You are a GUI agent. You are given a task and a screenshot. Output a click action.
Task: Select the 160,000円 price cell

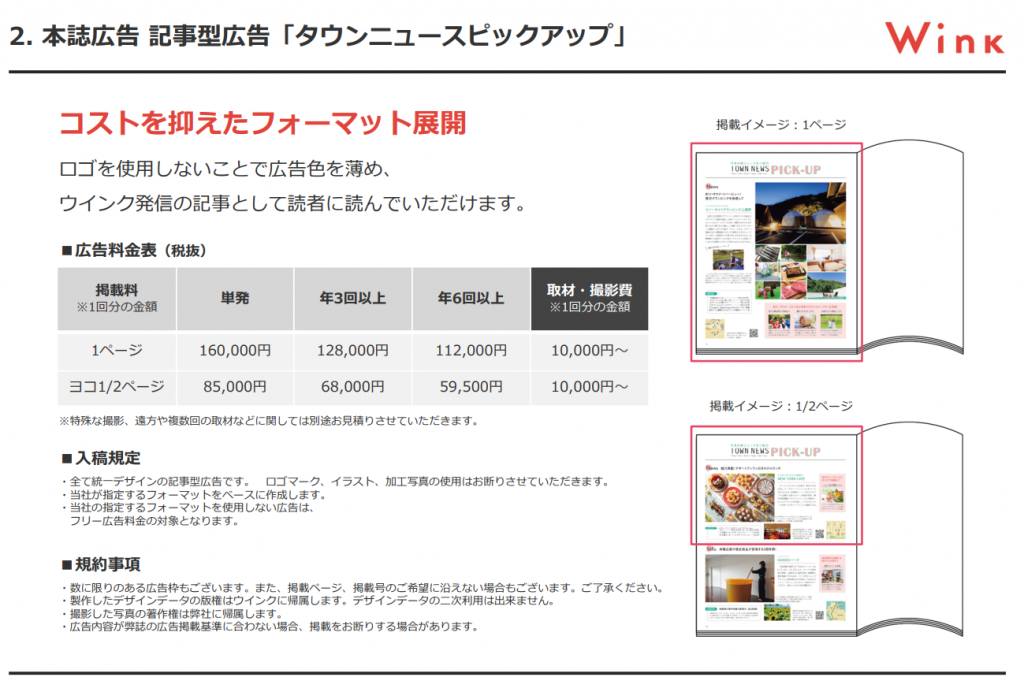pos(234,350)
